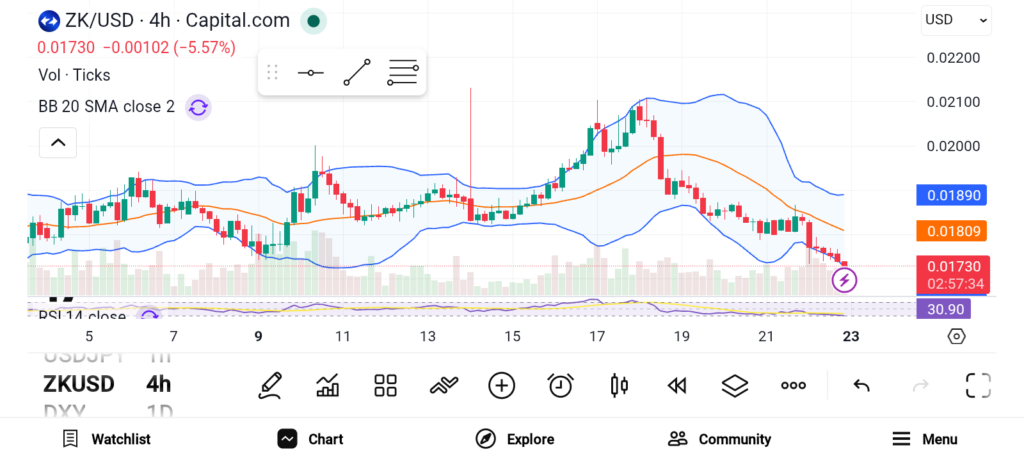Undo the last chart action
The height and width of the screenshot is (461, 1024).
click(861, 385)
